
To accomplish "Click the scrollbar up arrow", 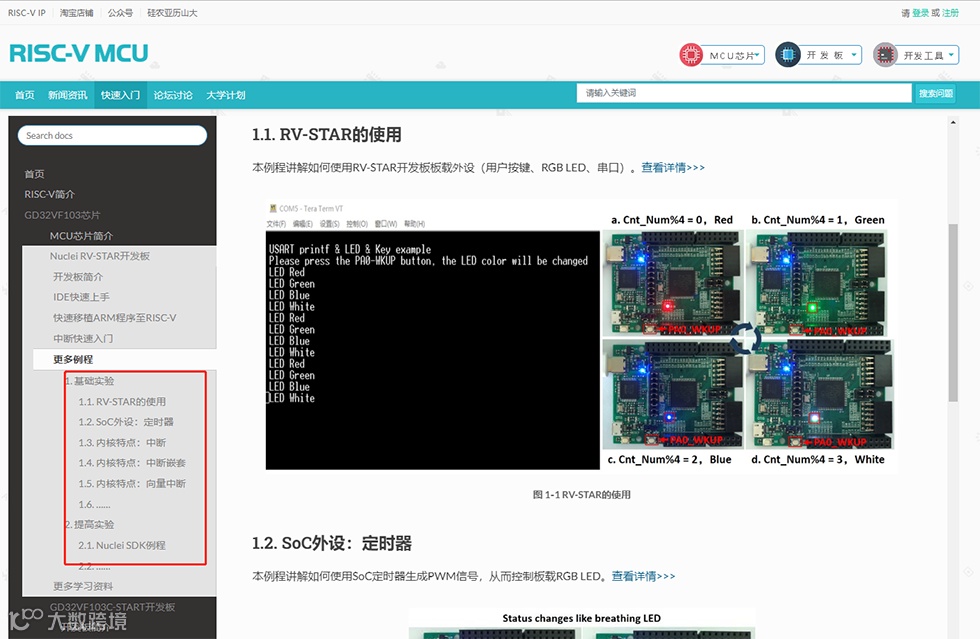I will pos(953,123).
